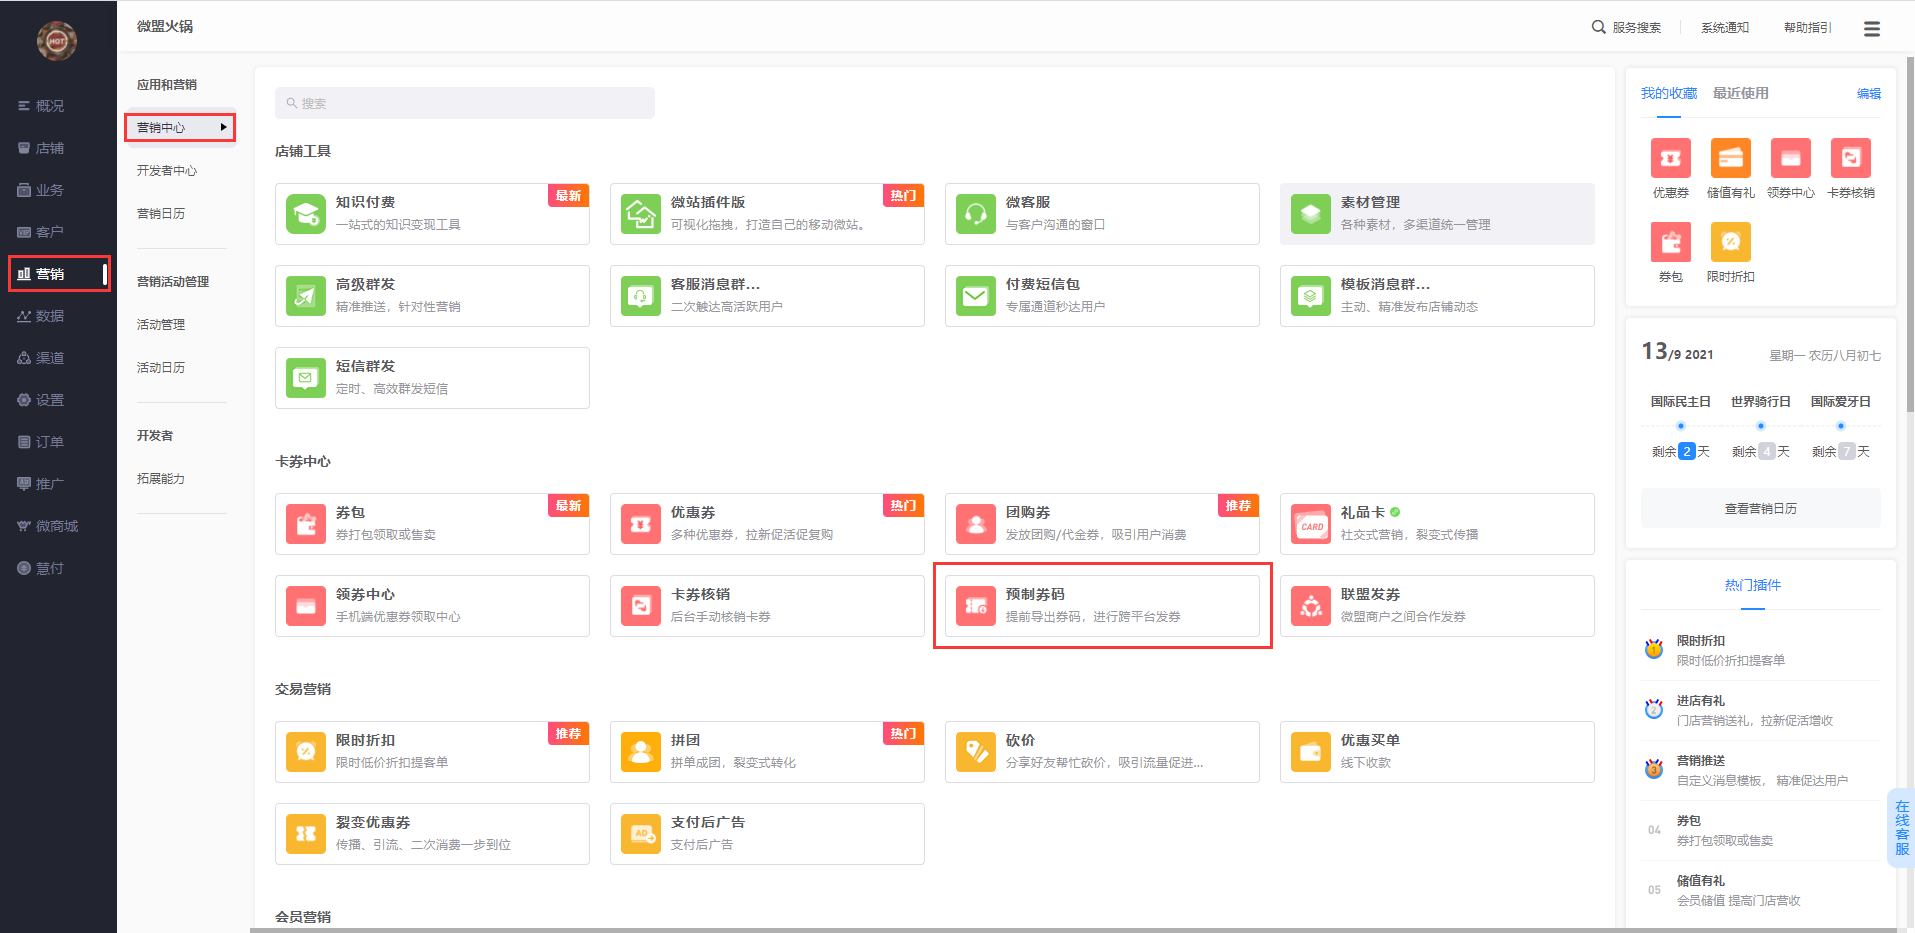Click the 预制券码 plugin icon

click(975, 606)
